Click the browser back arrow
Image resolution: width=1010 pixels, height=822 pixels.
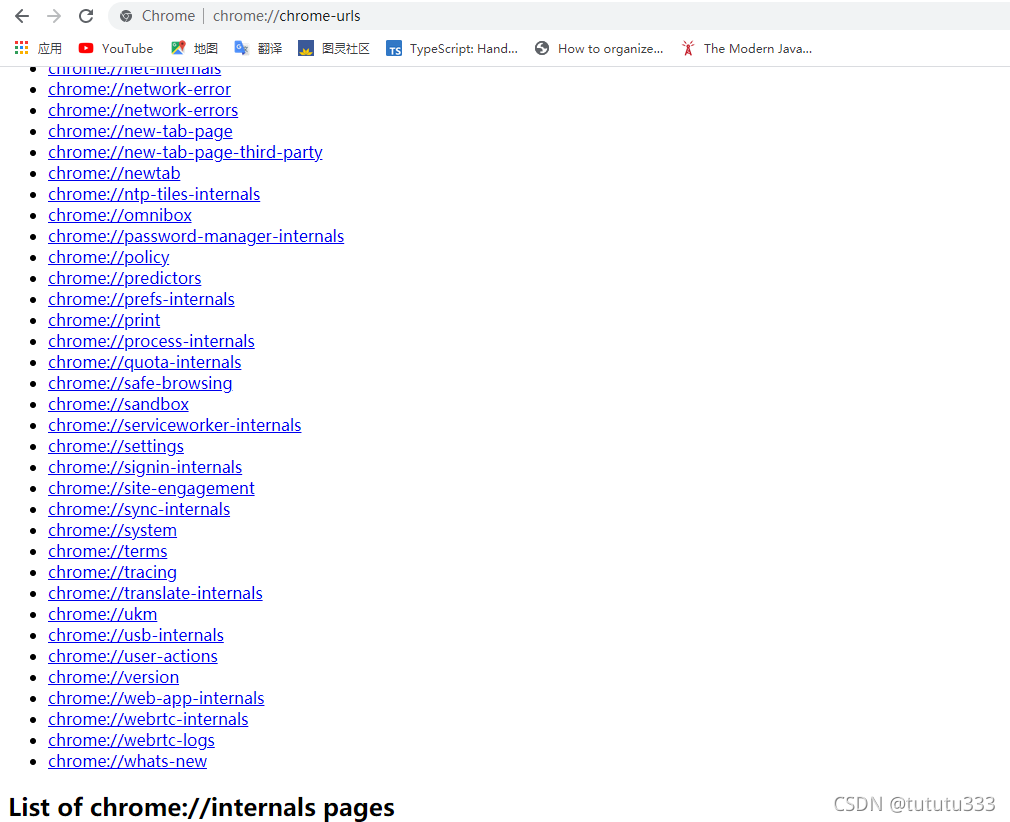tap(22, 16)
